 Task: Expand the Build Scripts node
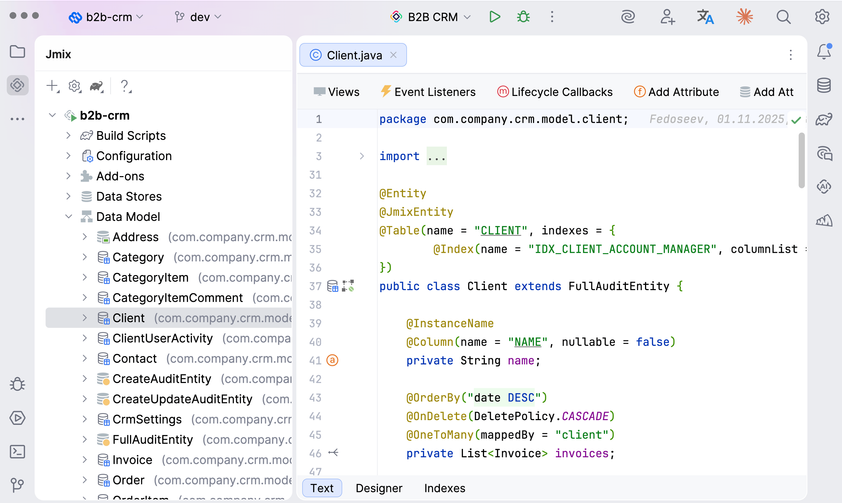tap(69, 136)
